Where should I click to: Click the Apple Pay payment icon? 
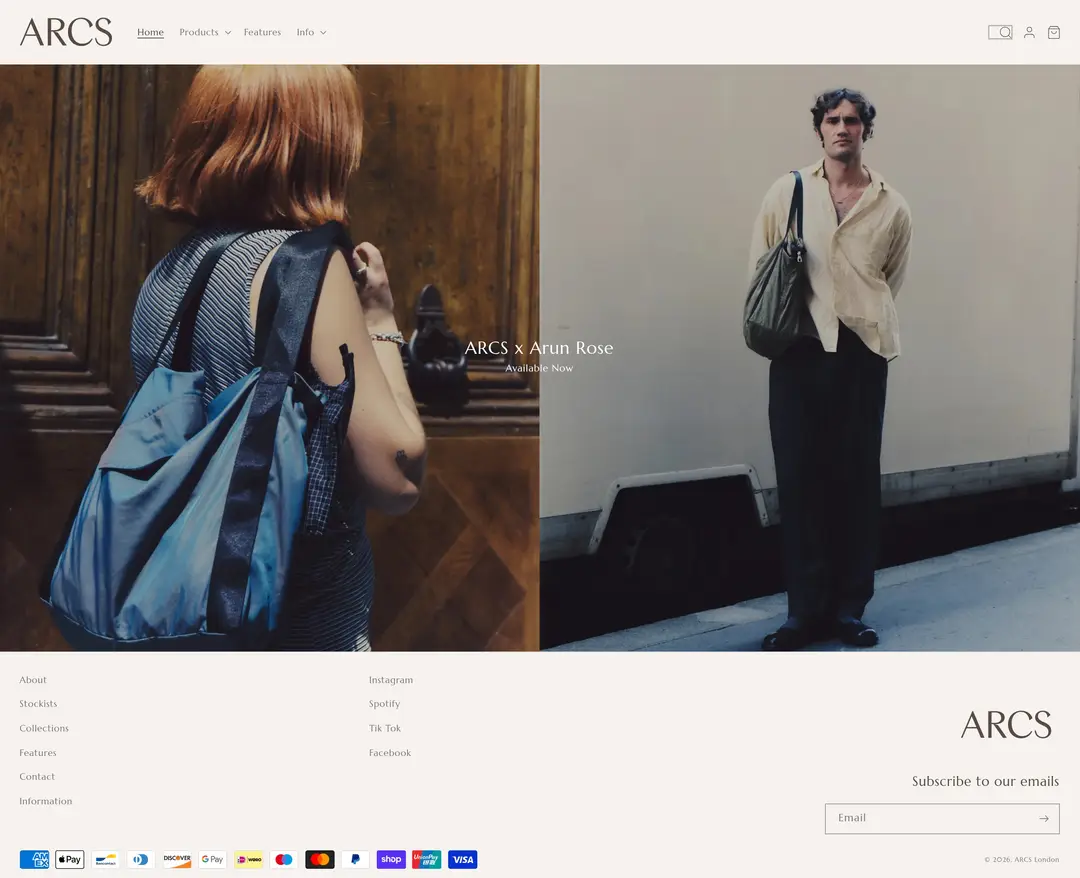point(70,859)
